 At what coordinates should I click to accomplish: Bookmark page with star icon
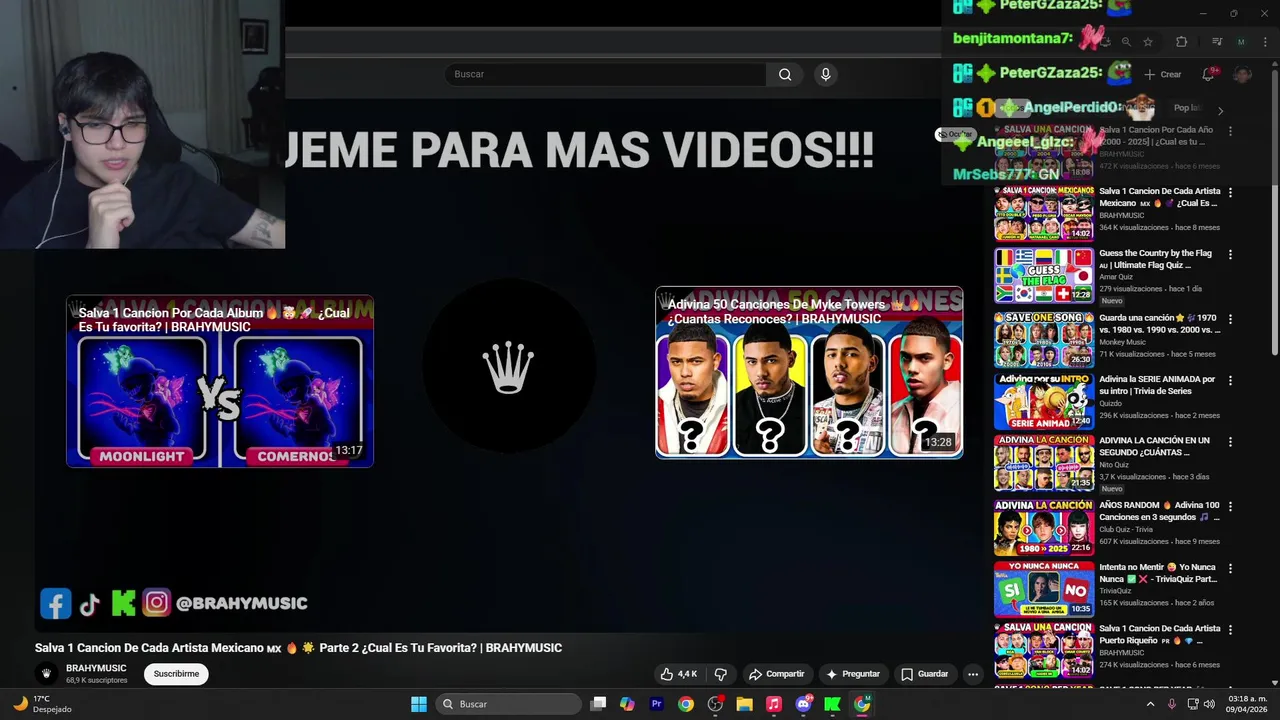pos(1147,42)
